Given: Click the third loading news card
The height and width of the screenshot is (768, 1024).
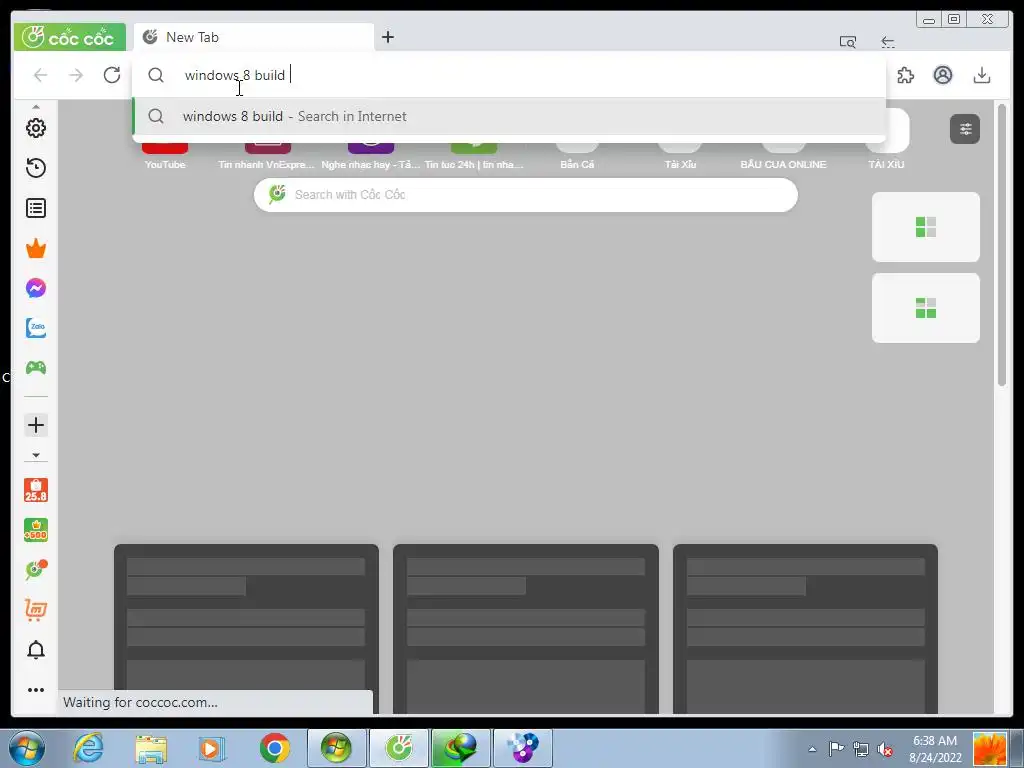Looking at the screenshot, I should pyautogui.click(x=805, y=629).
